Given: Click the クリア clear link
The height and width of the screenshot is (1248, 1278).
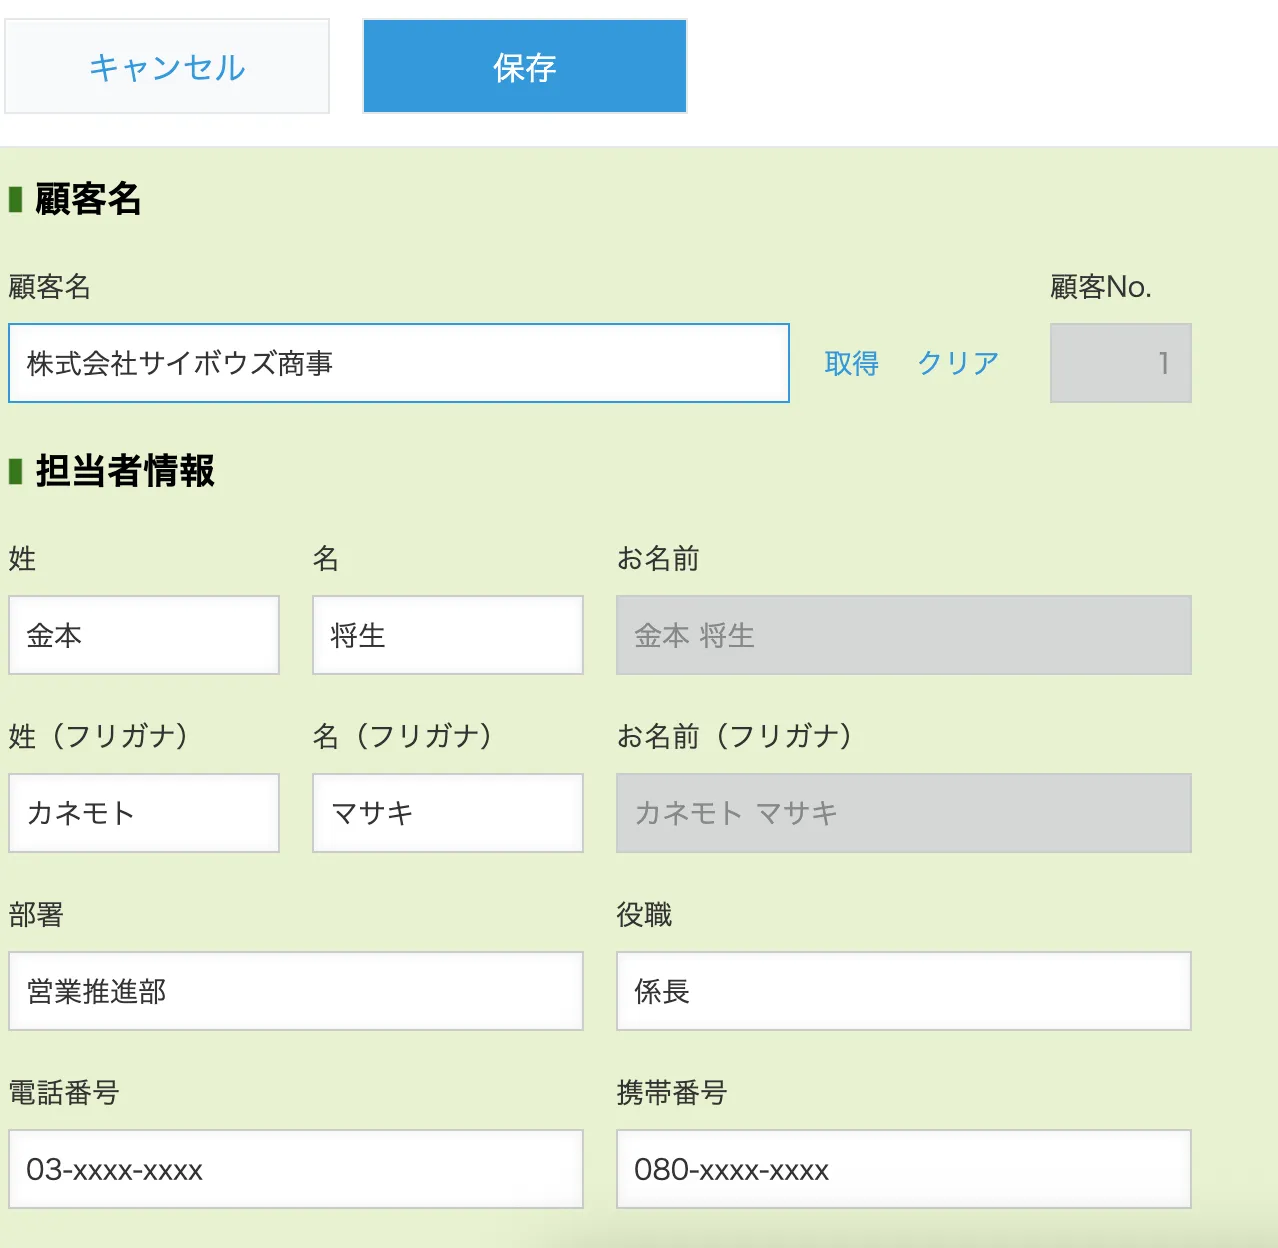Looking at the screenshot, I should (956, 363).
